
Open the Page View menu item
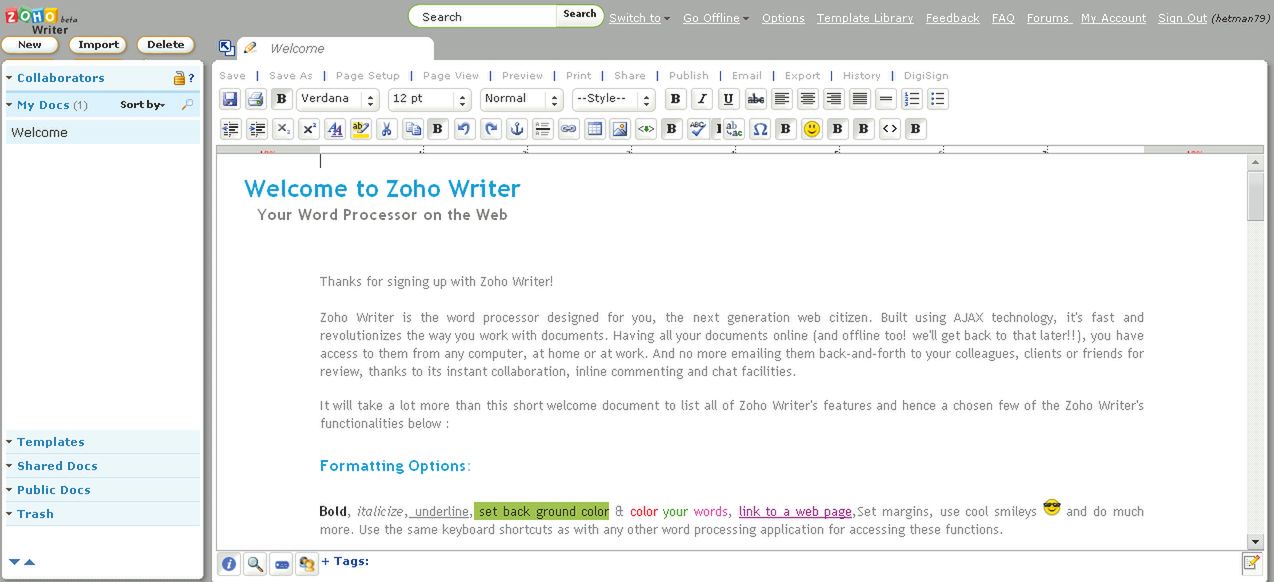tap(451, 76)
